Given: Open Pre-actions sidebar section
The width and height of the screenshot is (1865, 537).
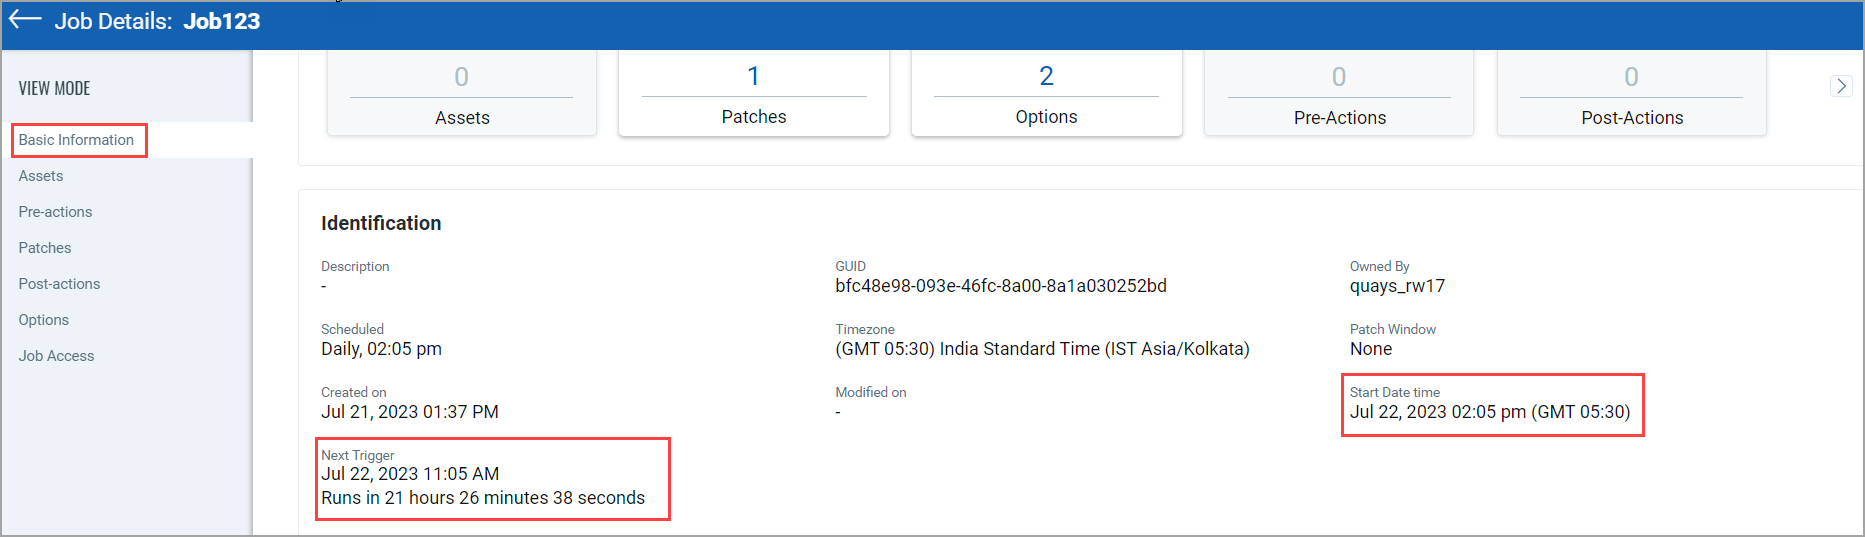Looking at the screenshot, I should [x=55, y=212].
